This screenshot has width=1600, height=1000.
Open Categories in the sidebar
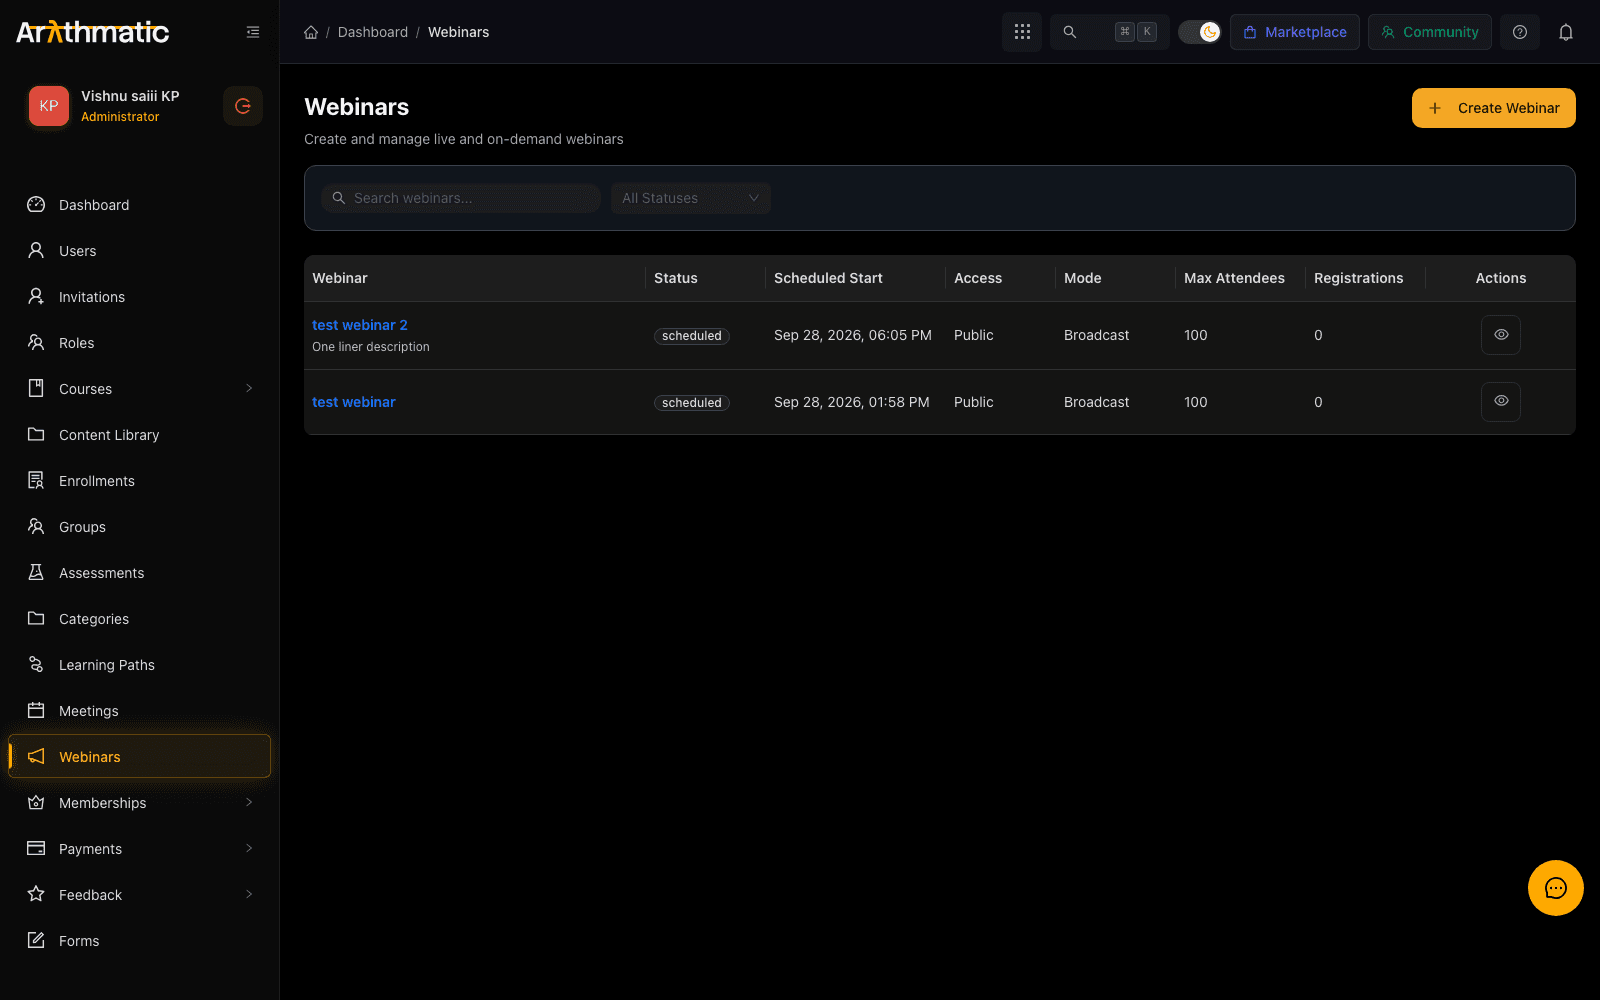click(x=140, y=619)
